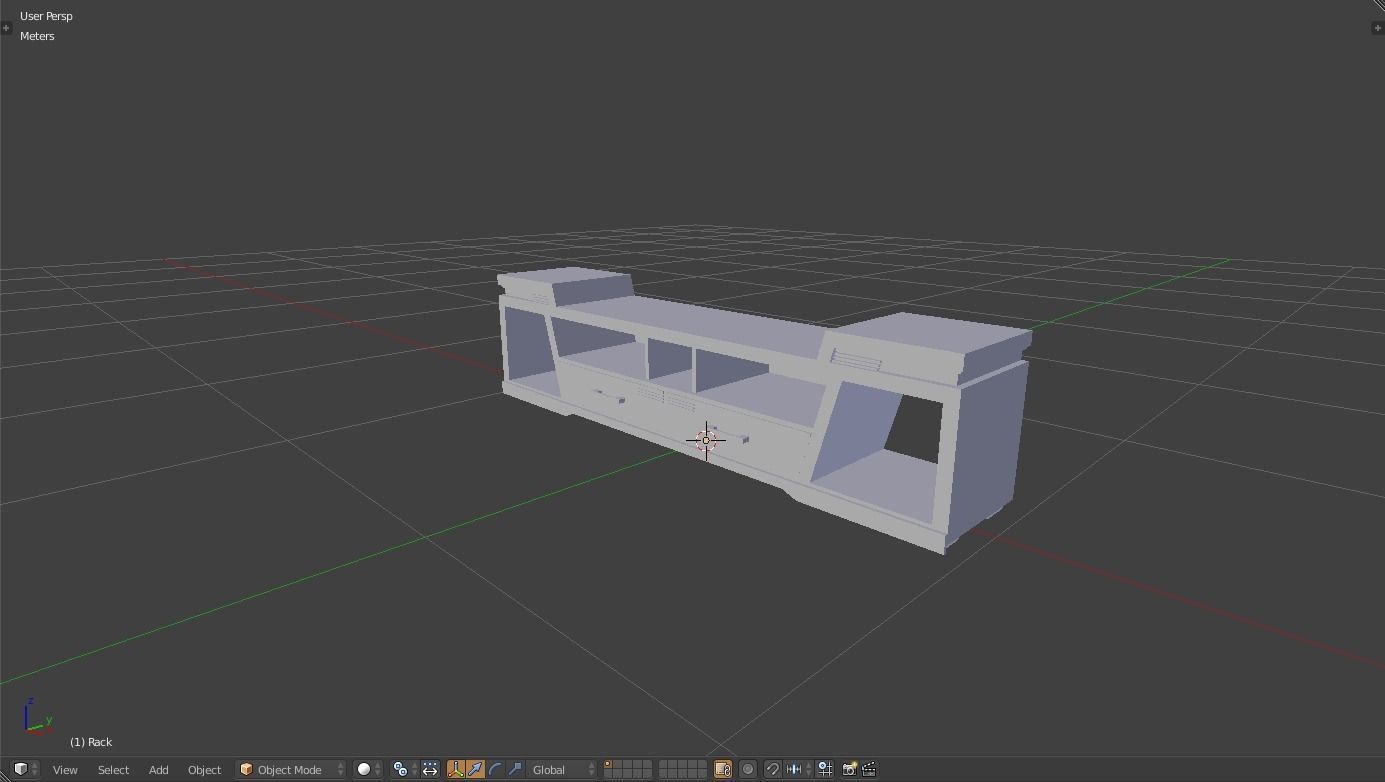
Task: Open the Global transform orientation dropdown
Action: pyautogui.click(x=562, y=769)
